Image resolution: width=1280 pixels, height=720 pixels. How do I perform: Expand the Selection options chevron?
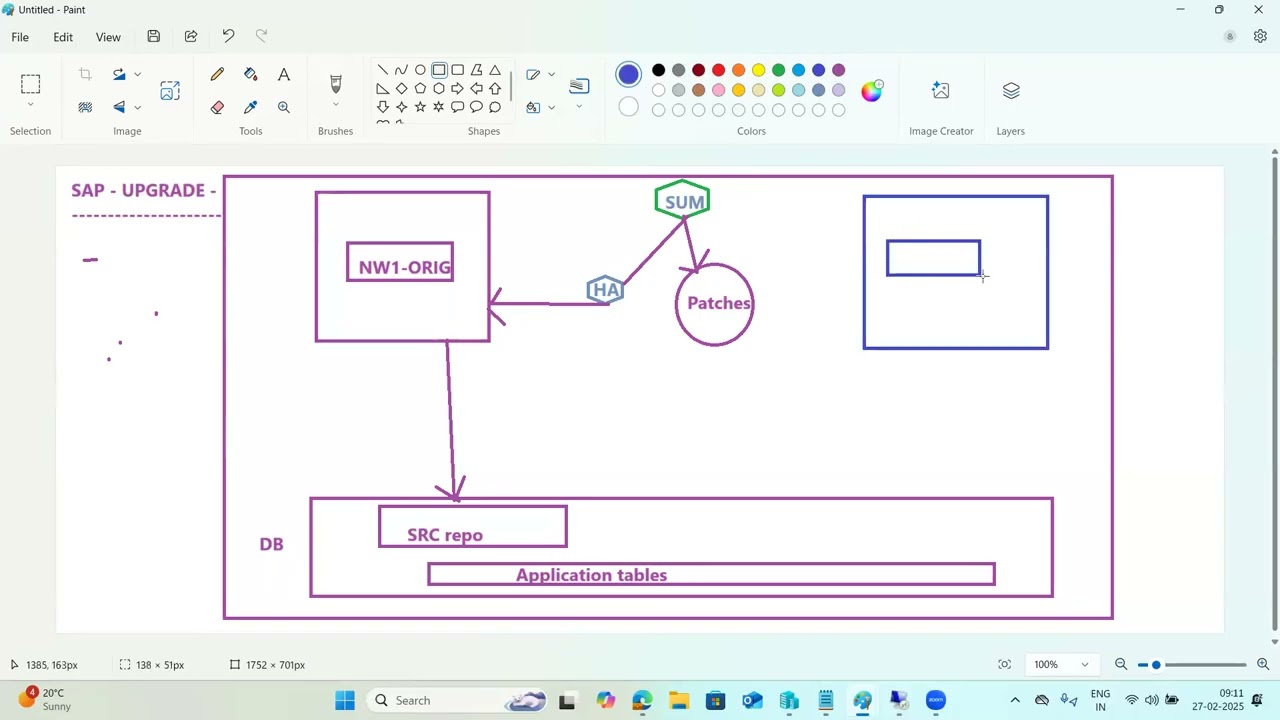(30, 105)
